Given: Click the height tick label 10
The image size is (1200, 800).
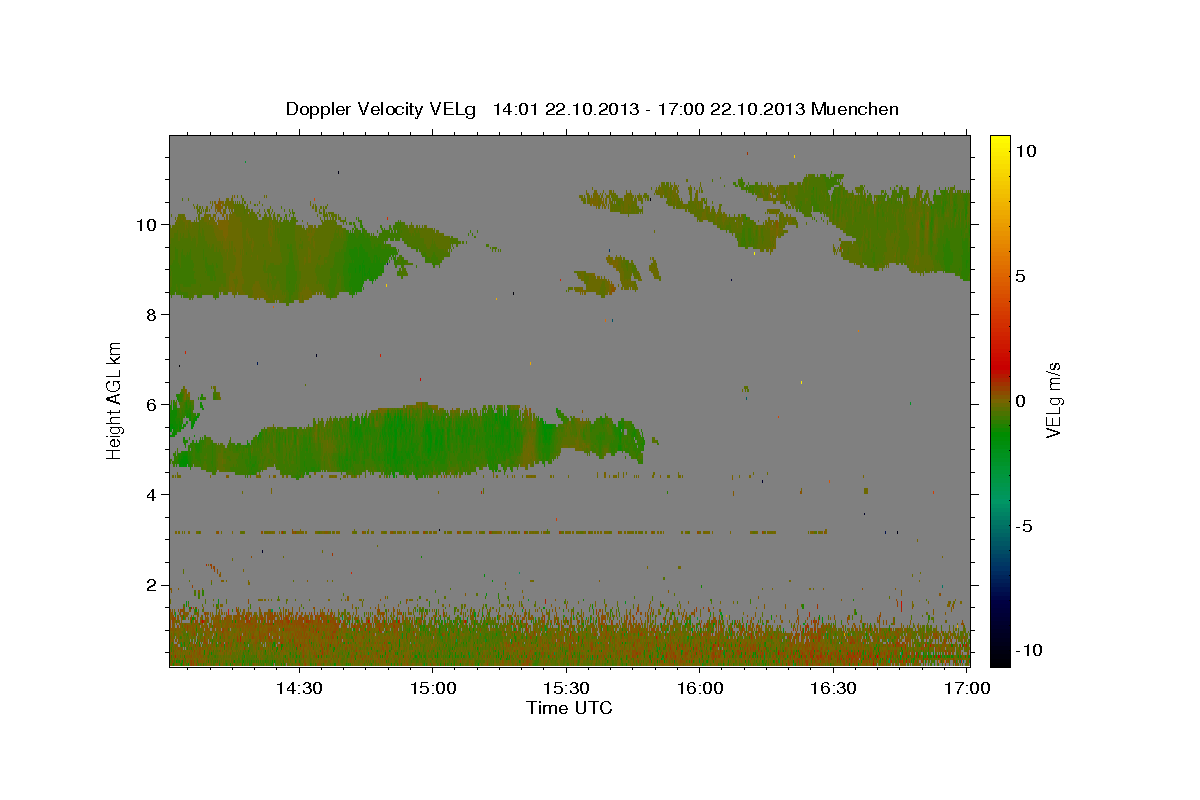Looking at the screenshot, I should (x=146, y=224).
